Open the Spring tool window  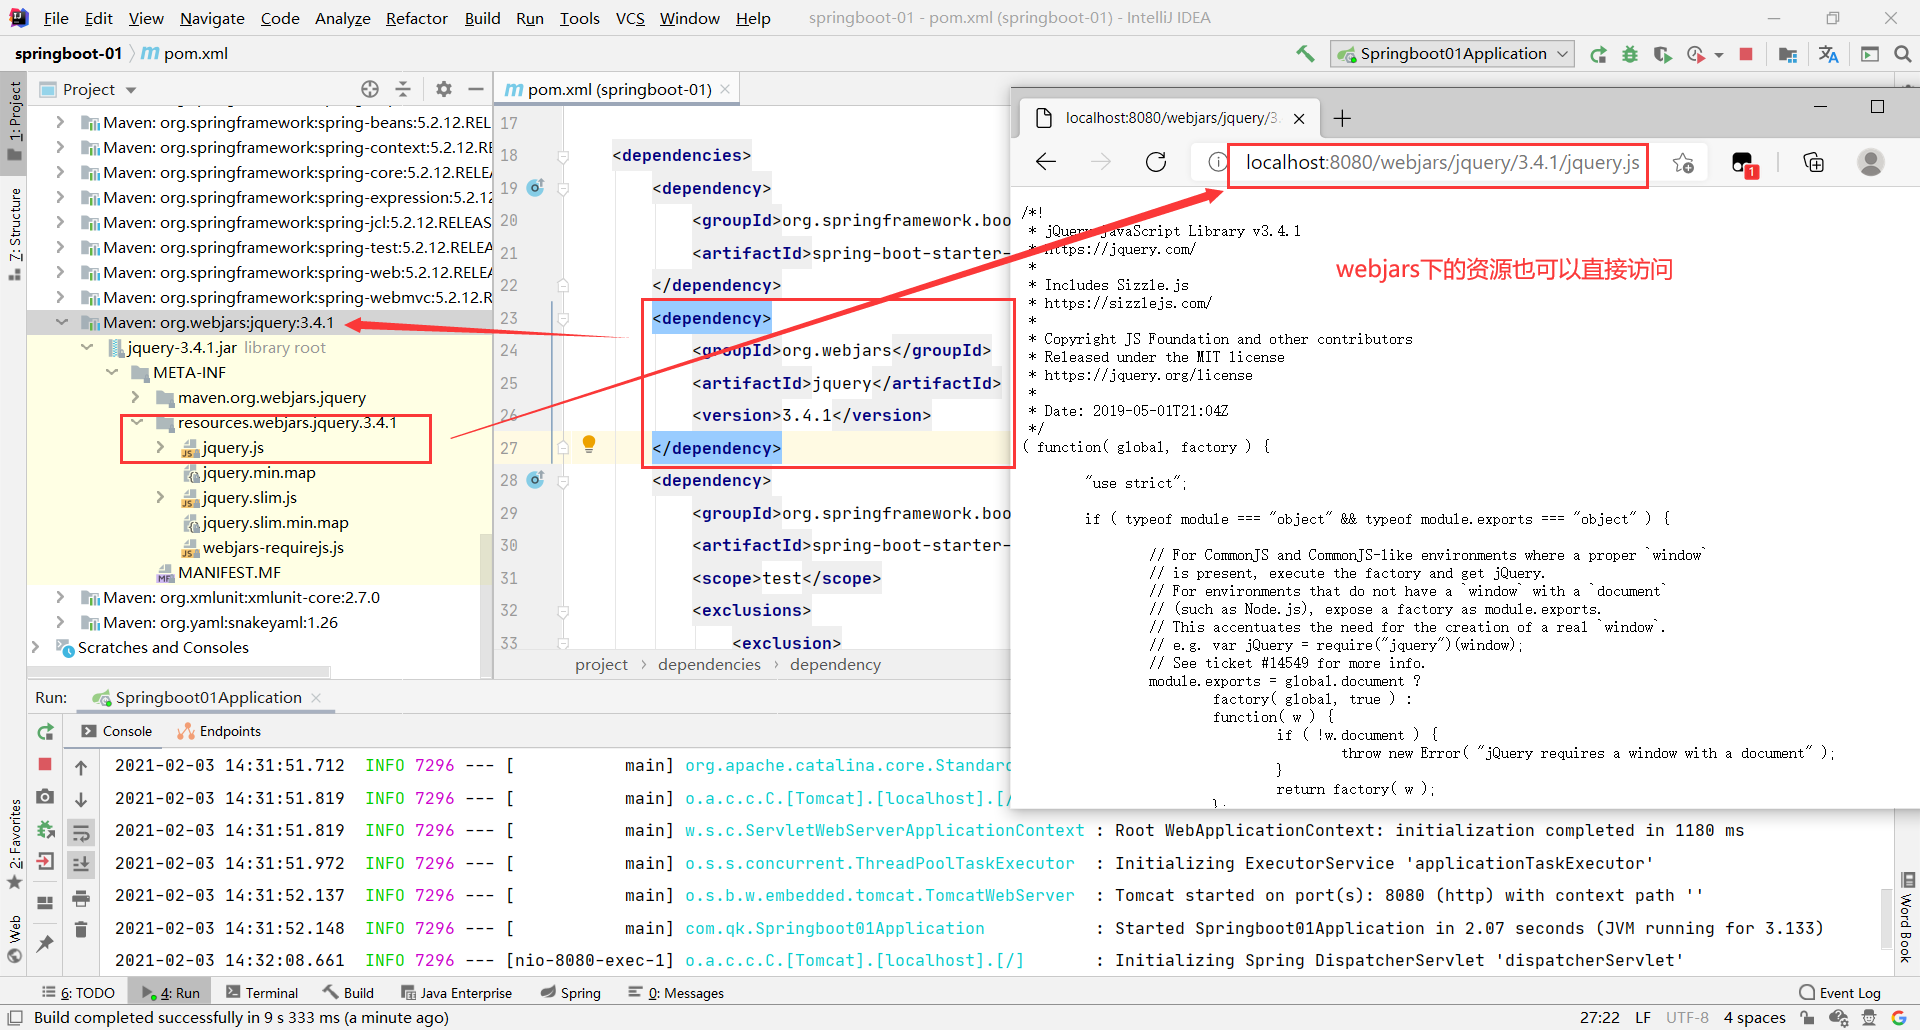pyautogui.click(x=570, y=993)
